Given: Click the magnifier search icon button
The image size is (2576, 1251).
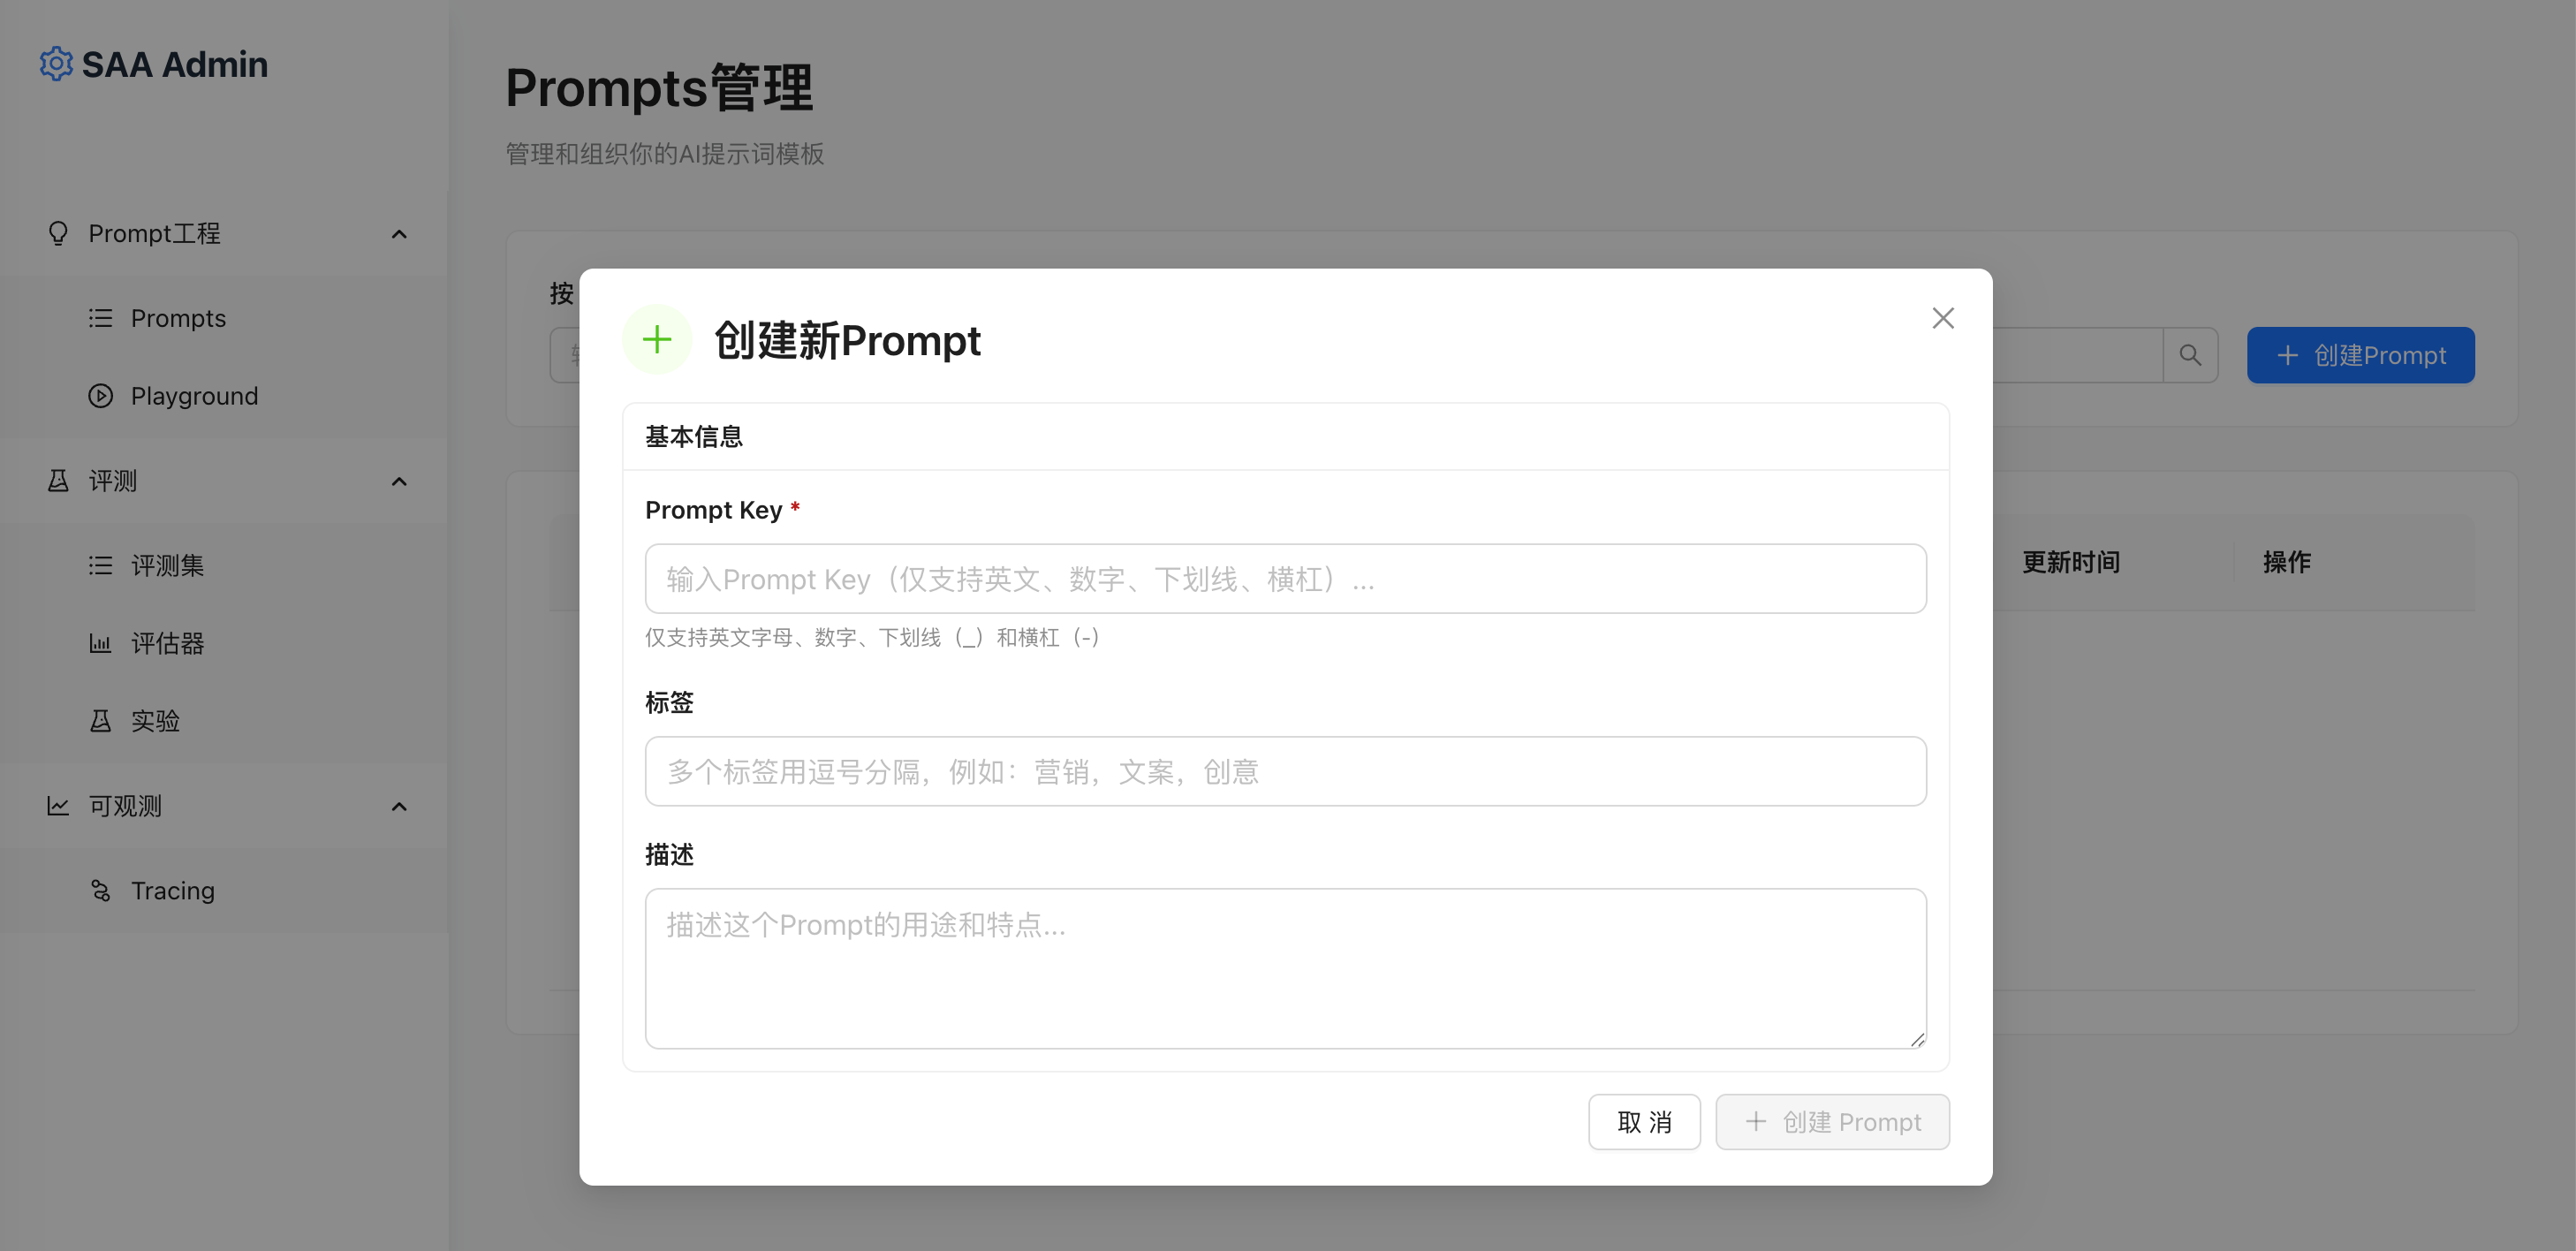Looking at the screenshot, I should (2190, 355).
